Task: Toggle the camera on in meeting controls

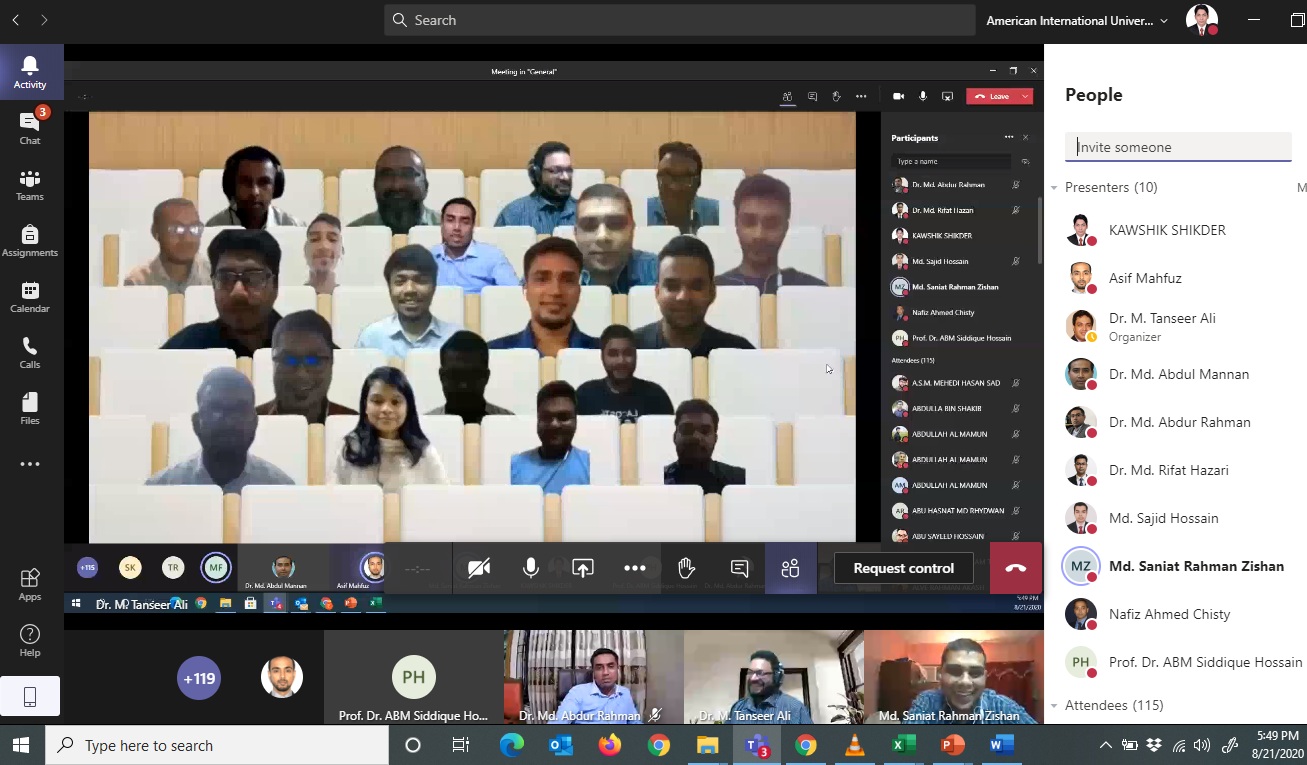Action: point(479,568)
